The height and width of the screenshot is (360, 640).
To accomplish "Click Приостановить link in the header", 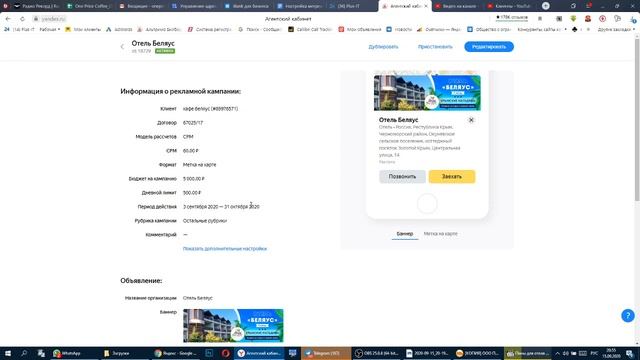I will coord(435,47).
